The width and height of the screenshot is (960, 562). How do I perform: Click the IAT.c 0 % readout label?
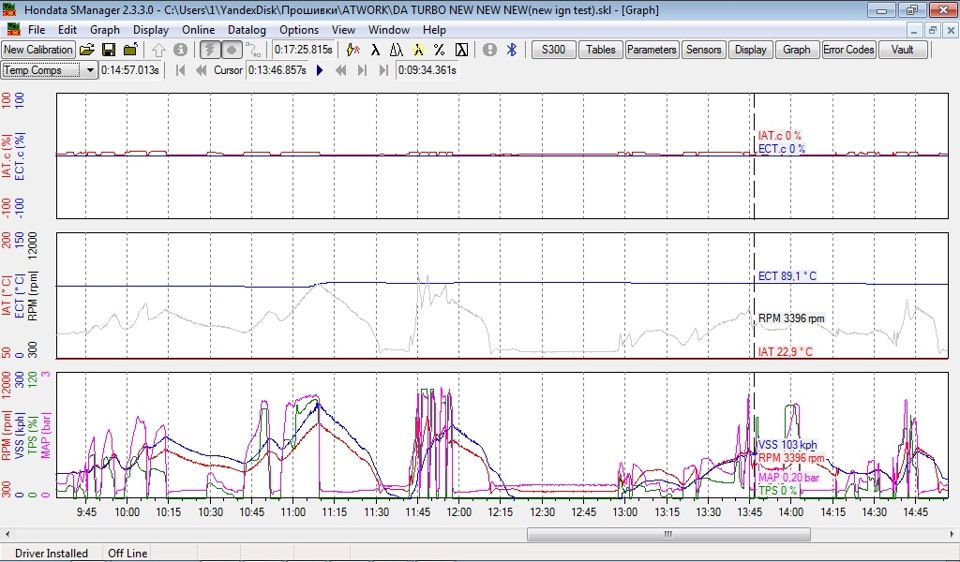(779, 136)
